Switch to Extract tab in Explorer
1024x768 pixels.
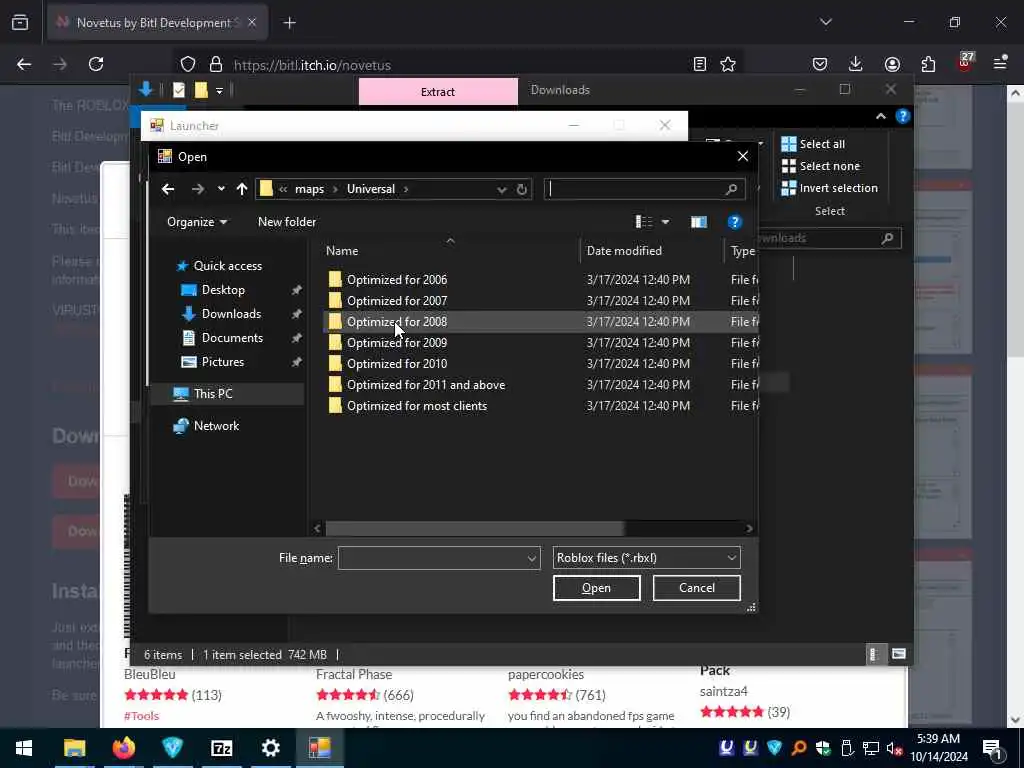(x=438, y=91)
